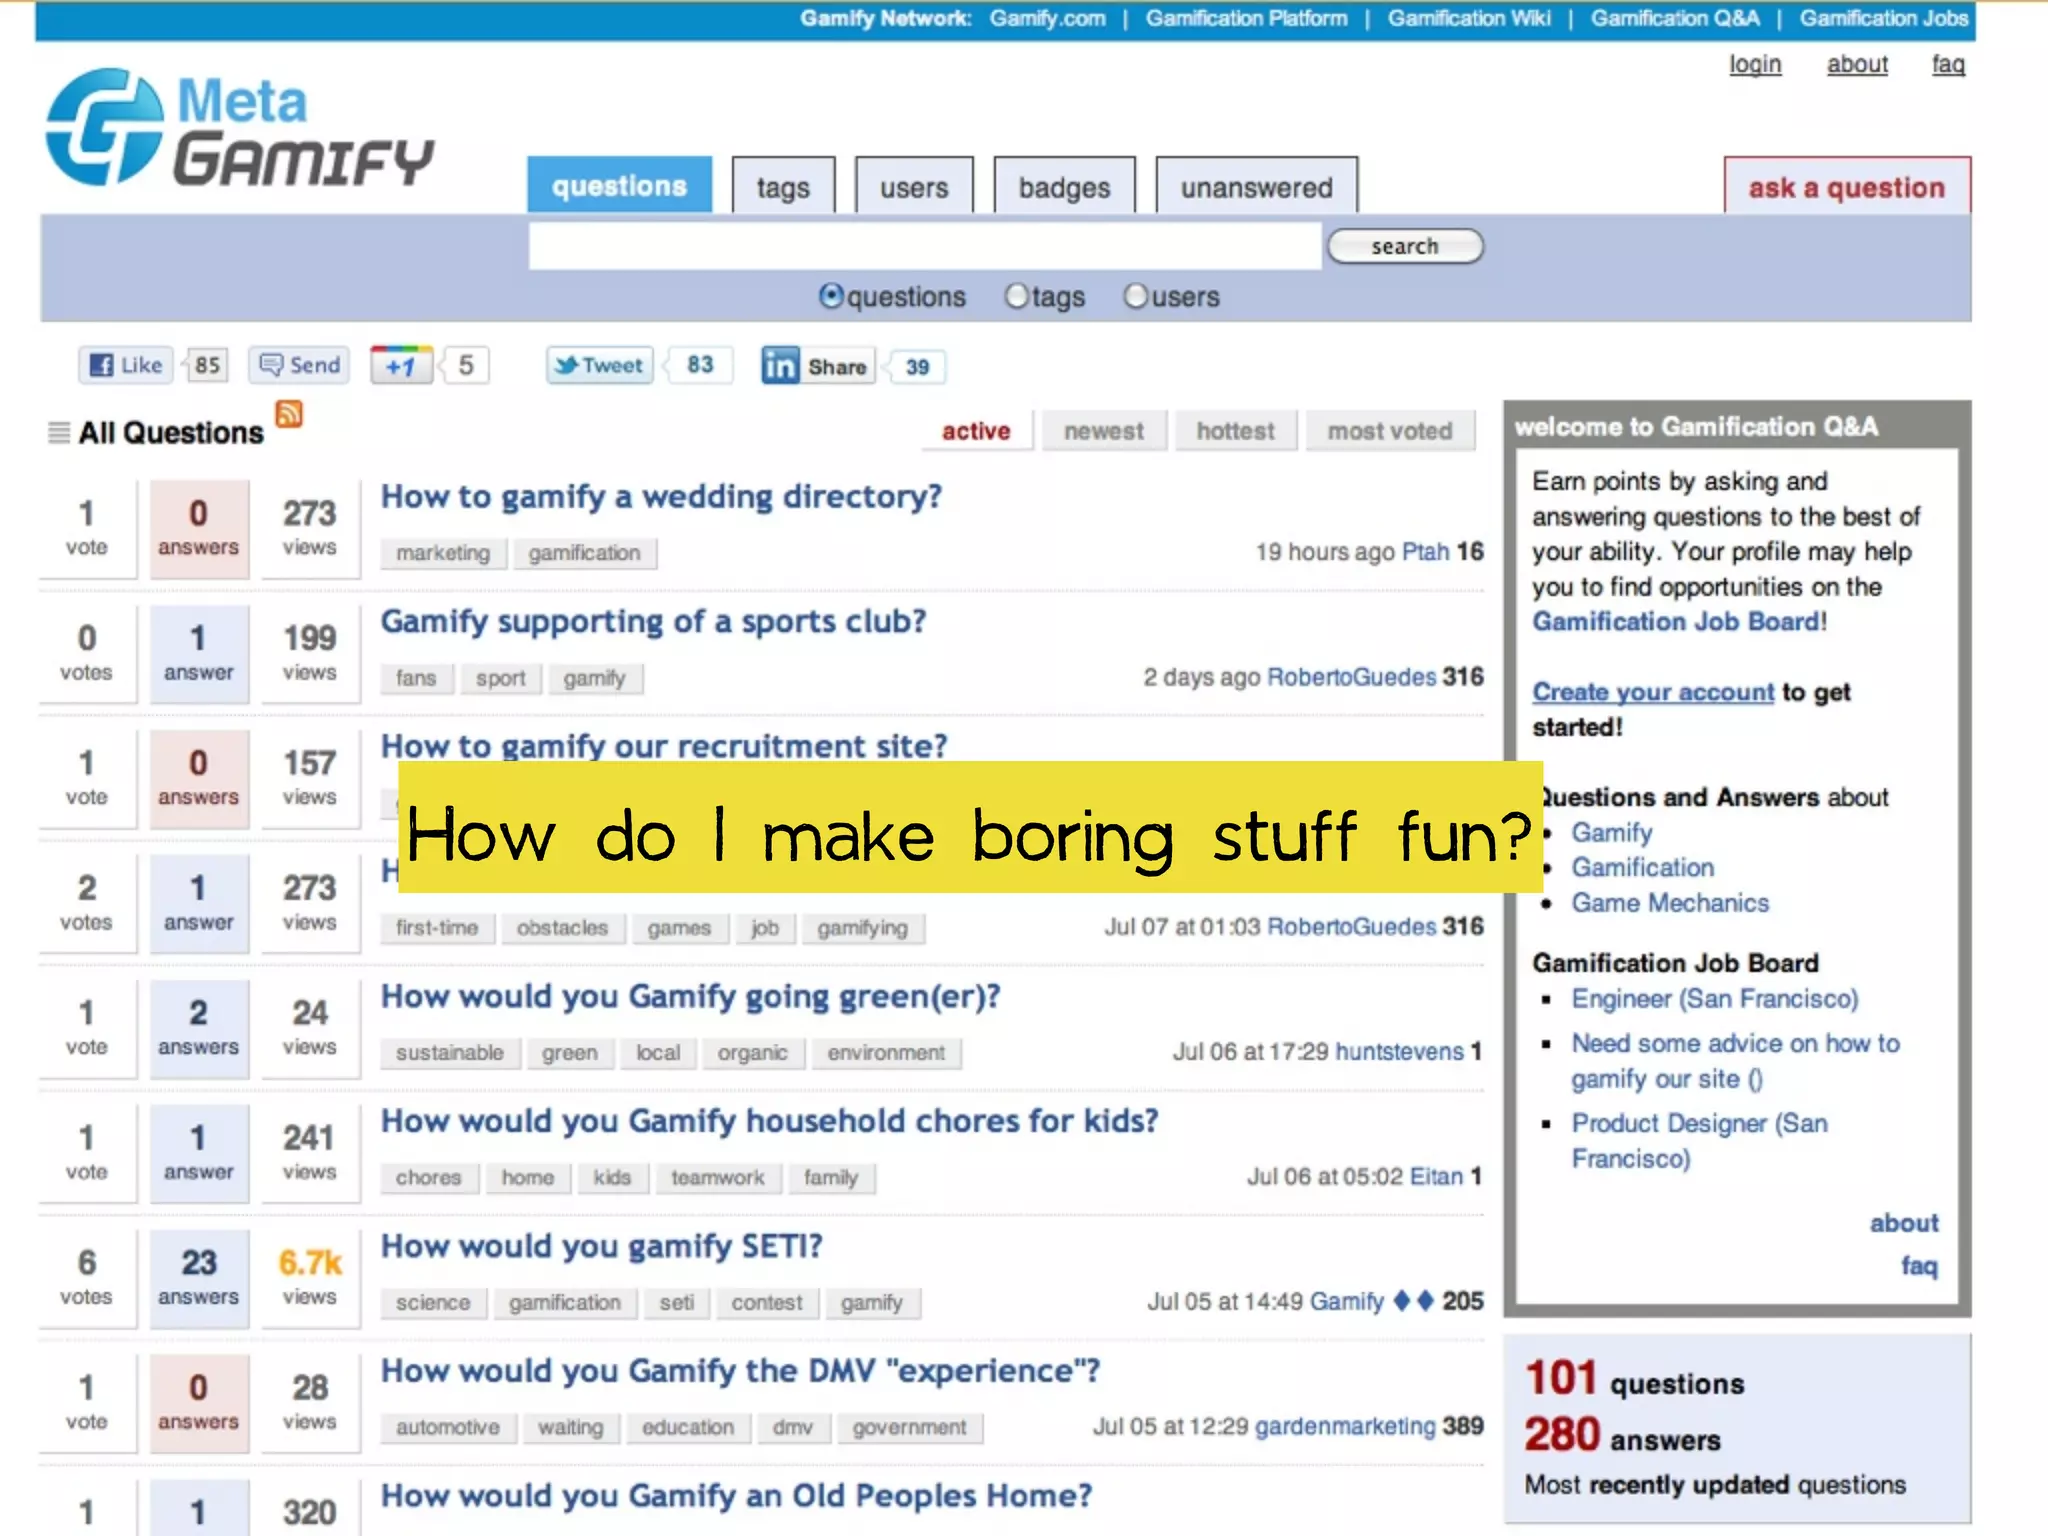Screen dimensions: 2048x1536
Task: Sort questions by newest
Action: [1104, 431]
